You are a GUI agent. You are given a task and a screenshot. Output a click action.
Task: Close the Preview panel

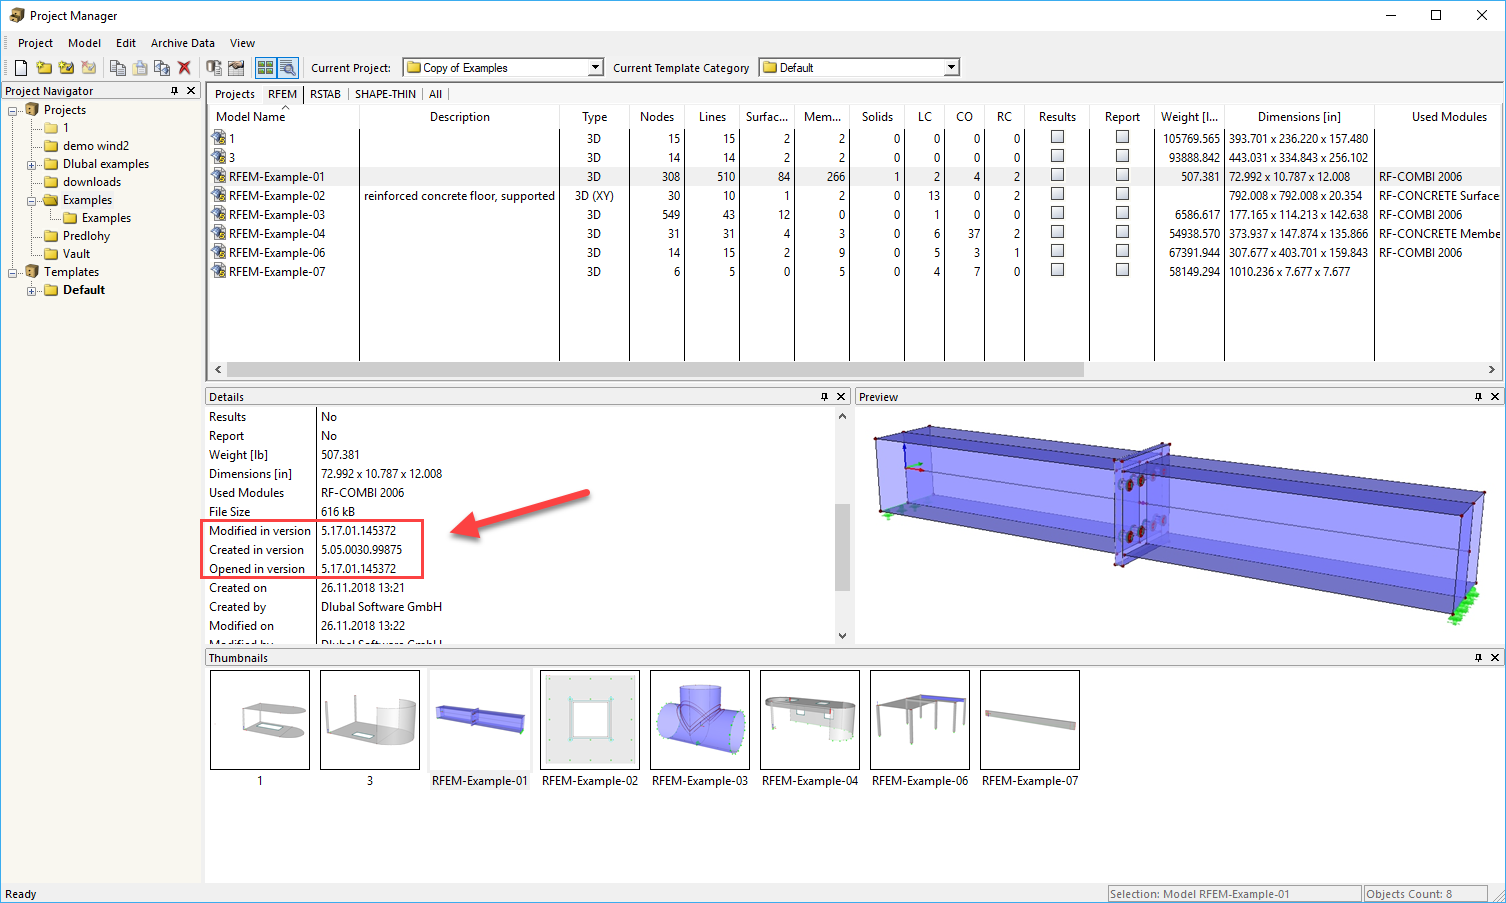click(1495, 396)
